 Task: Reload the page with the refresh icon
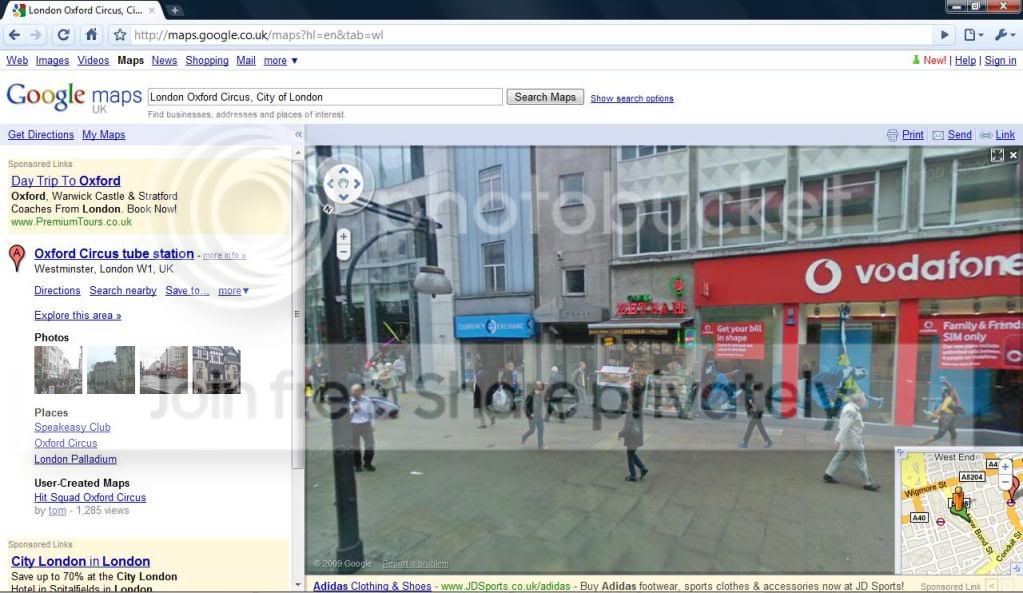tap(63, 35)
